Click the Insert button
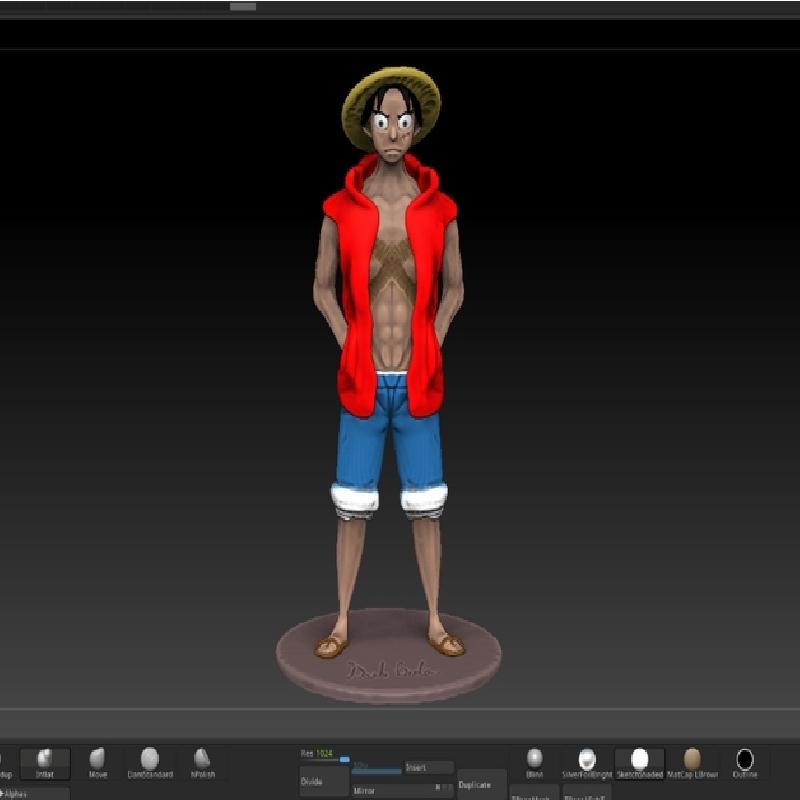The height and width of the screenshot is (800, 800). pos(427,768)
